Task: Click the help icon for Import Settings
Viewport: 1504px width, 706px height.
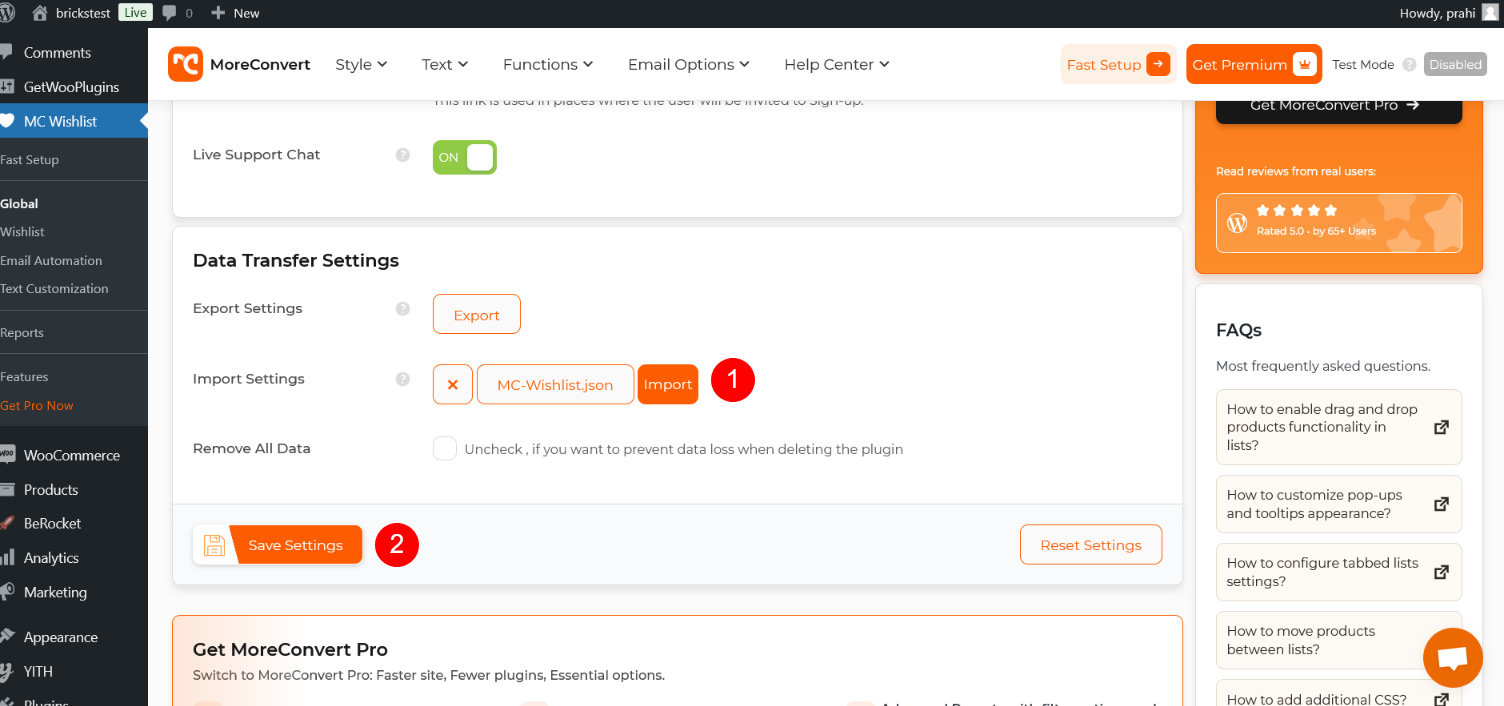Action: [x=403, y=379]
